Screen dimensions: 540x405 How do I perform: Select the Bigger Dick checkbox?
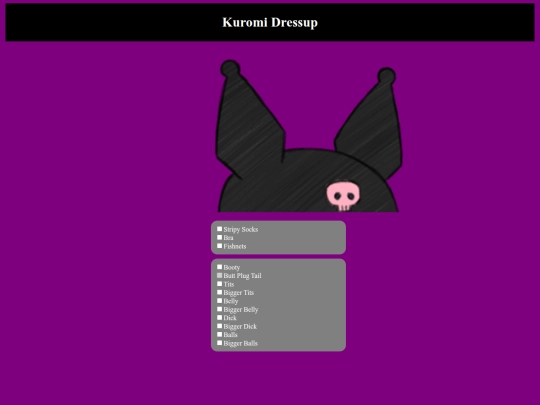click(x=219, y=326)
